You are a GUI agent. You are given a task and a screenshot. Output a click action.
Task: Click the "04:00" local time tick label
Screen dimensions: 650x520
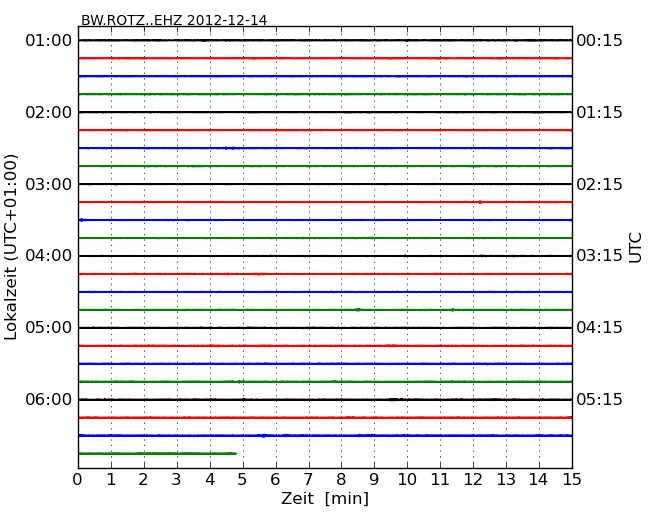coord(49,256)
